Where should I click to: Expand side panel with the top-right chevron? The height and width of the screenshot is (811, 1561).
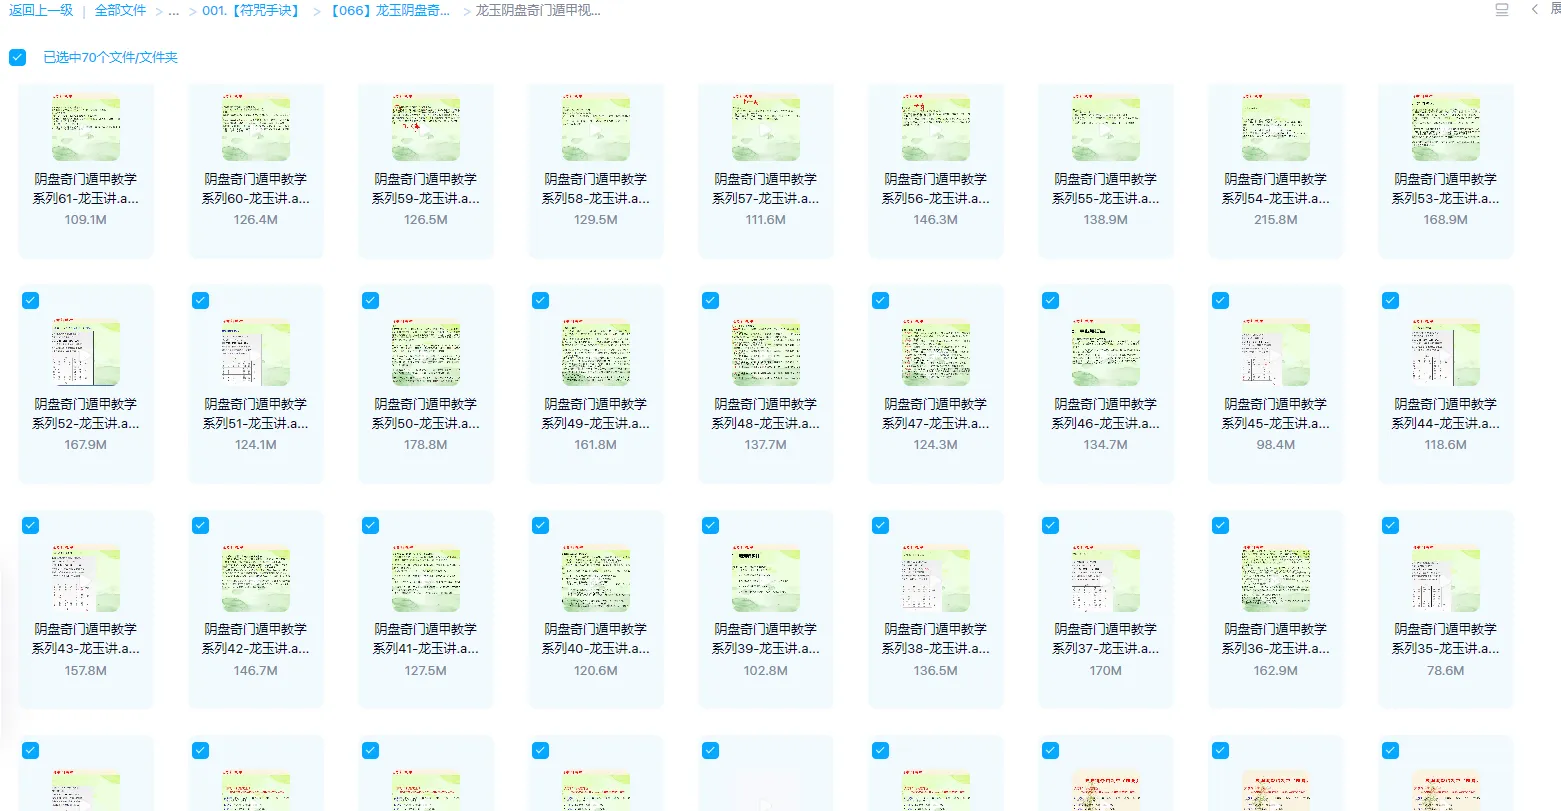pyautogui.click(x=1535, y=9)
